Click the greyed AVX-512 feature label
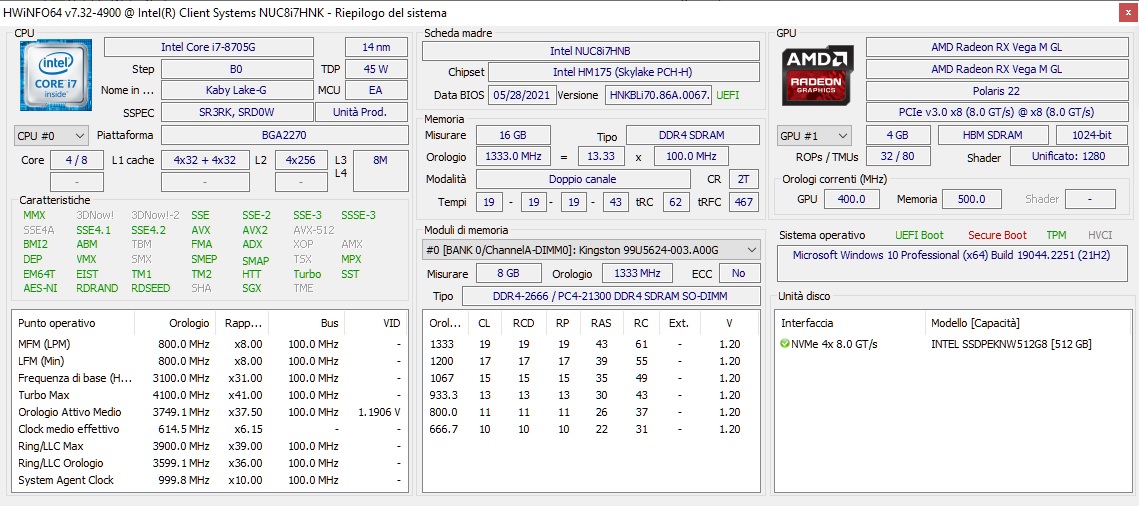 tap(313, 229)
